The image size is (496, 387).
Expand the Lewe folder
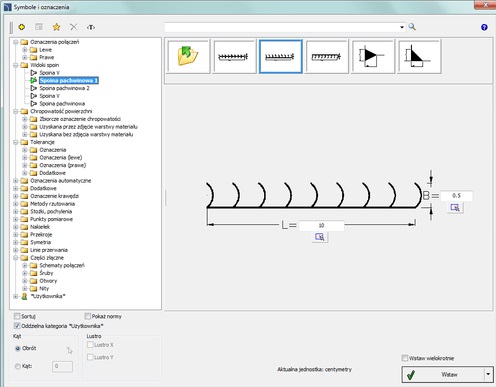point(25,50)
